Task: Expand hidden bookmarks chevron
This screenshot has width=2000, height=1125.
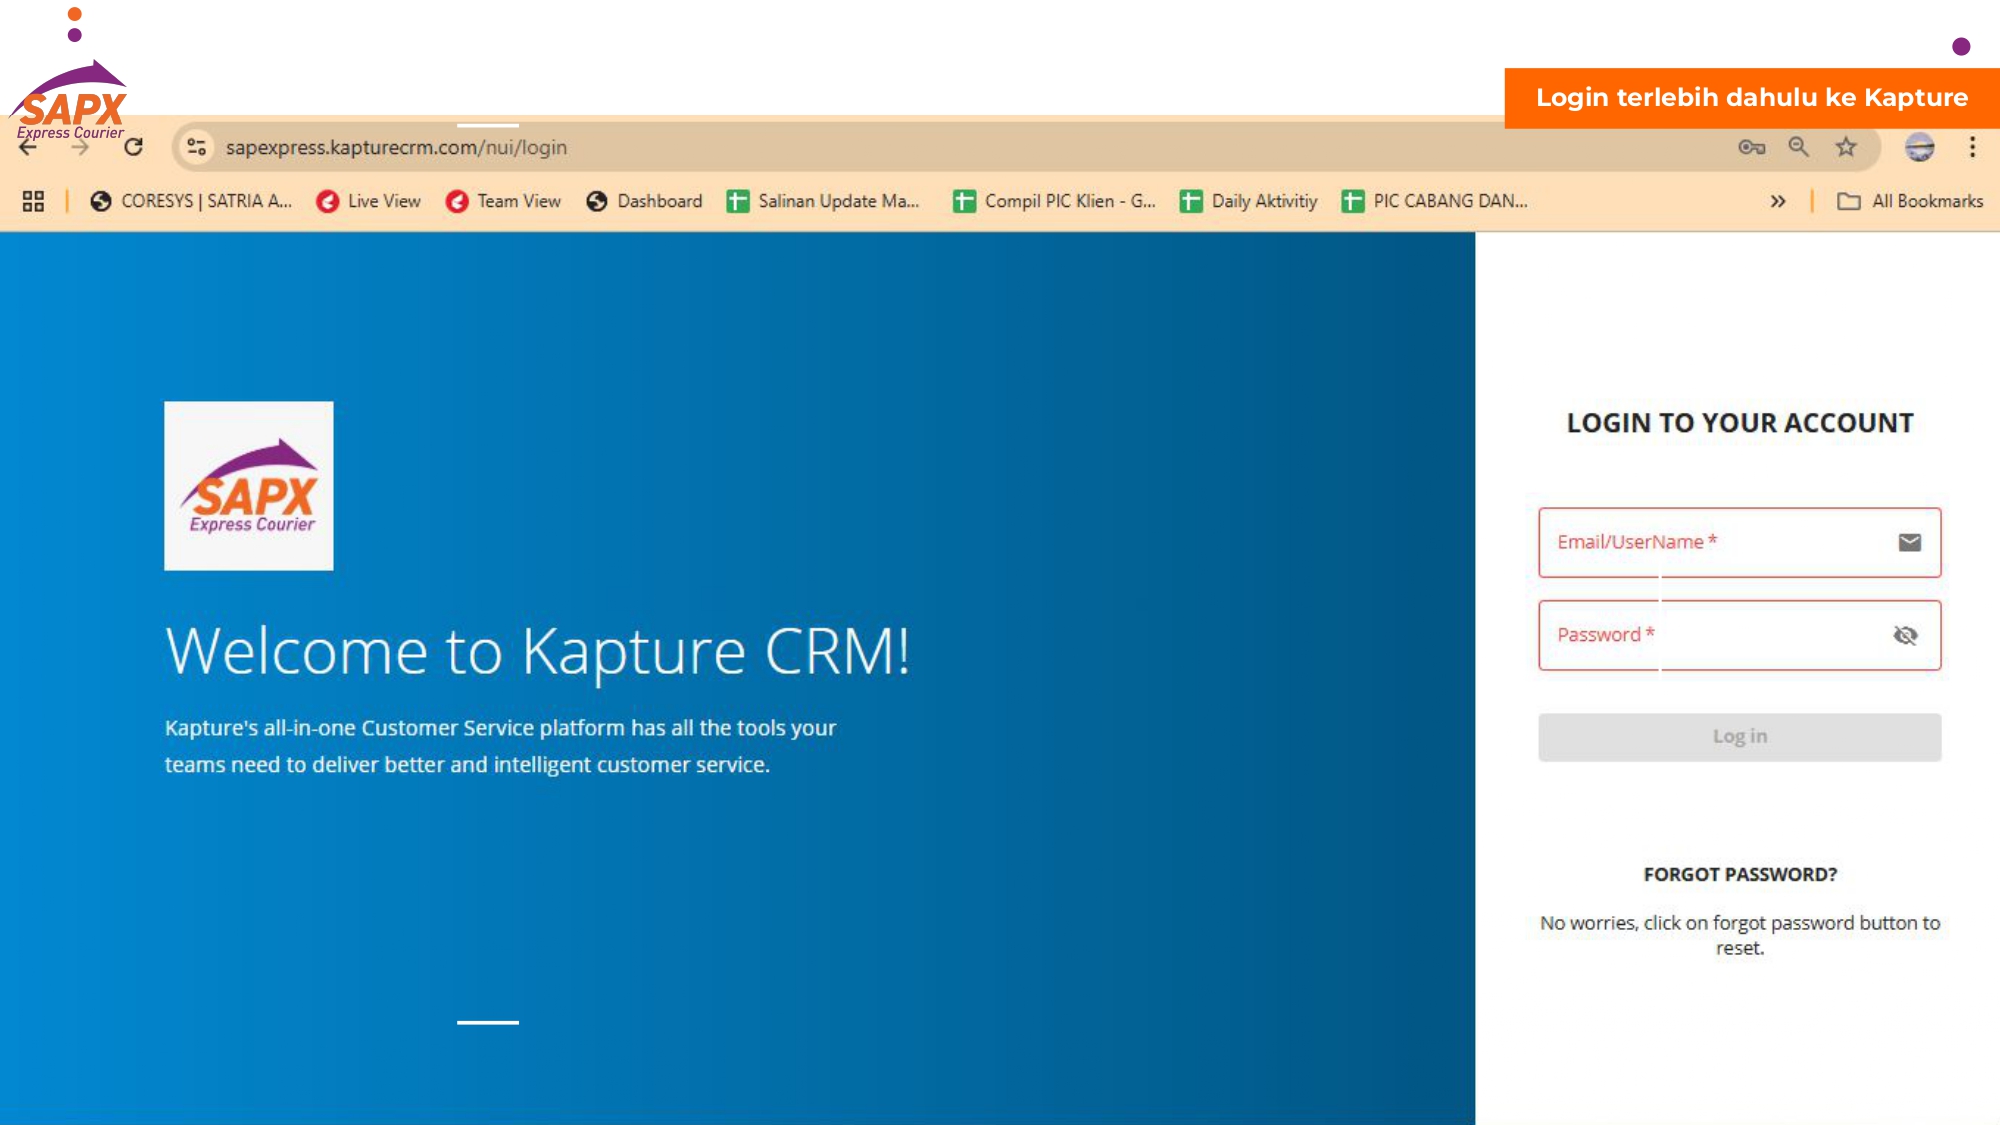Action: [1778, 201]
